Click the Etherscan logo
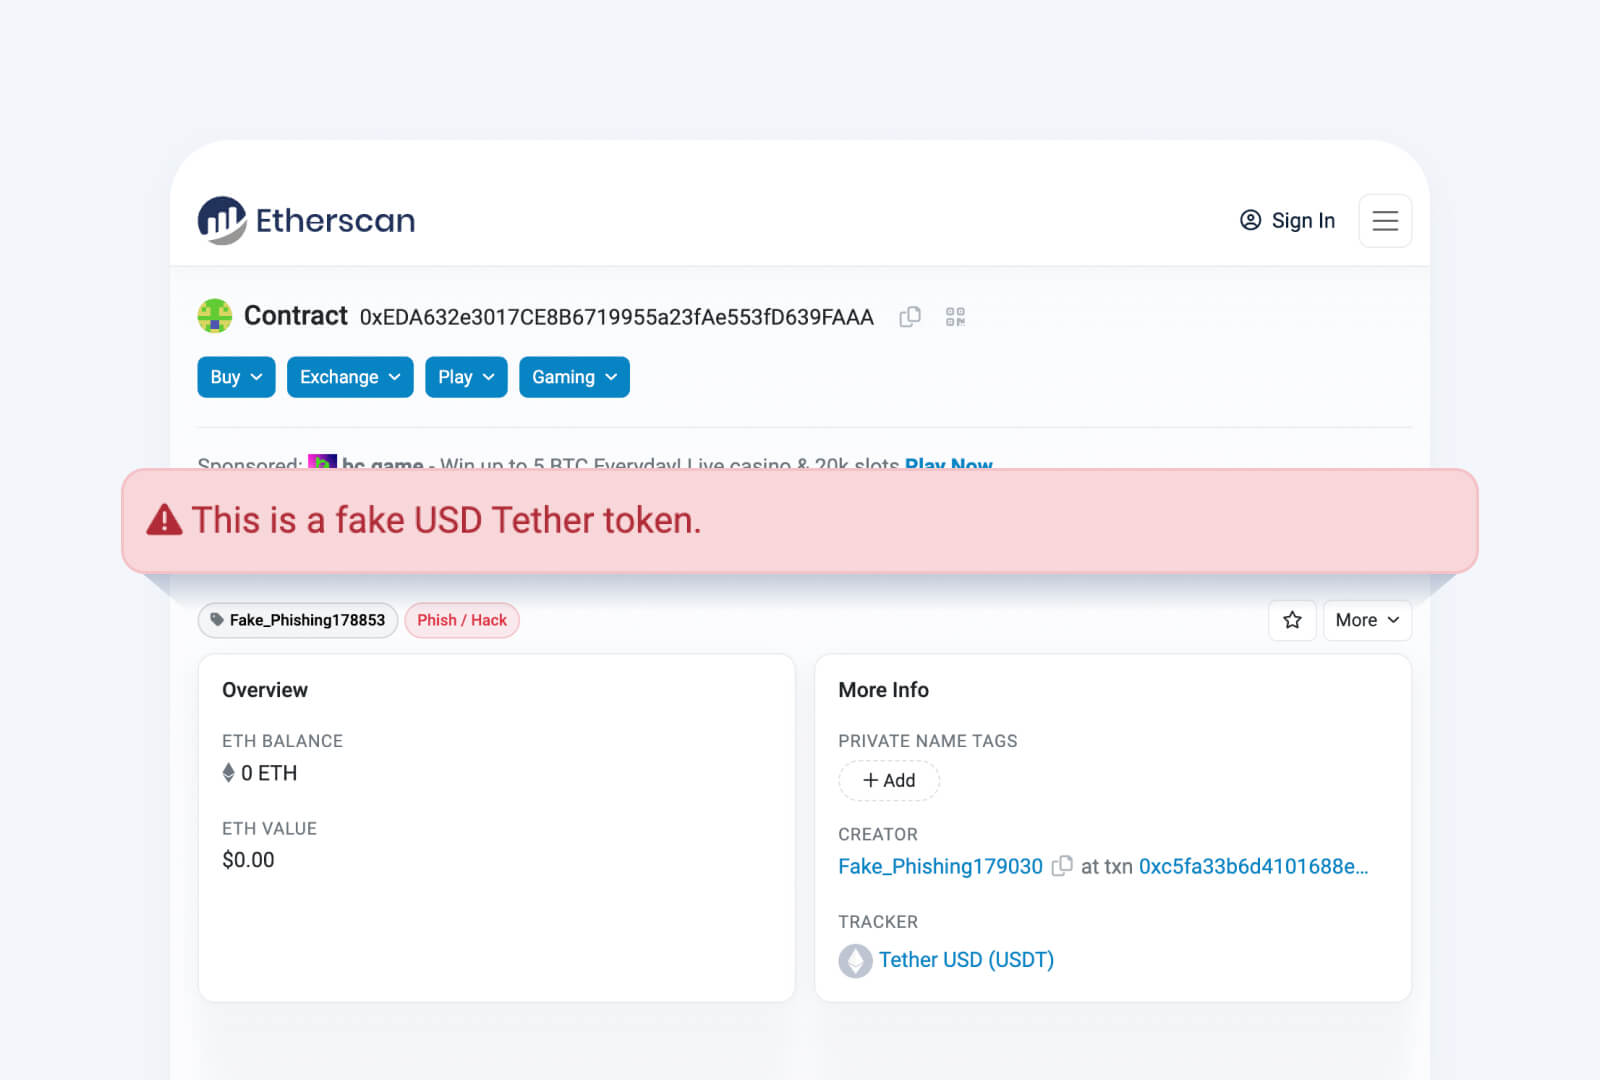 click(306, 220)
